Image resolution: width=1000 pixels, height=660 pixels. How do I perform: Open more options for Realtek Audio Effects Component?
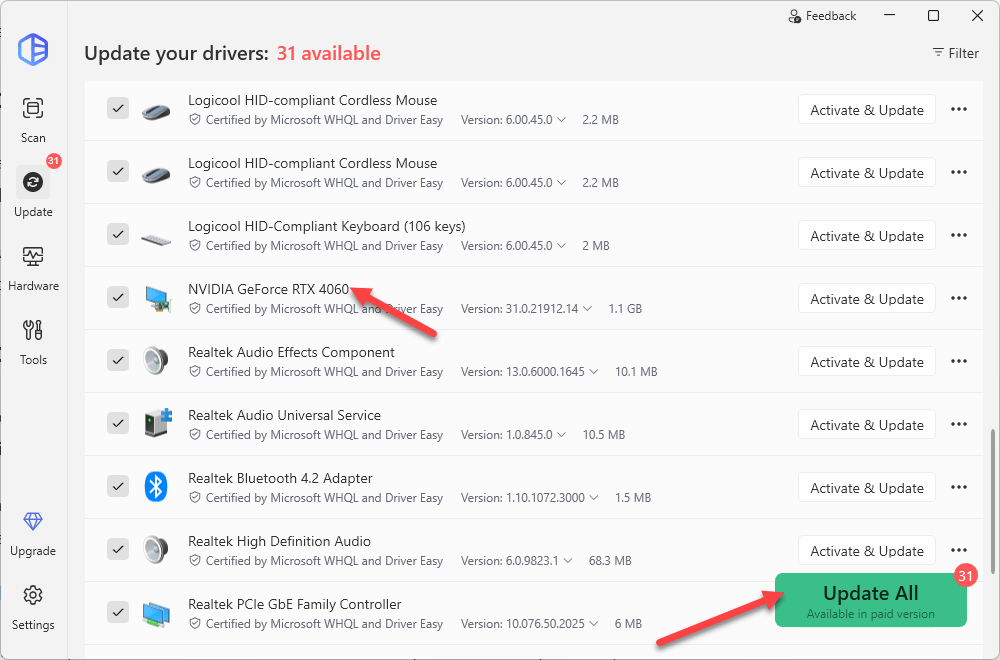(958, 361)
